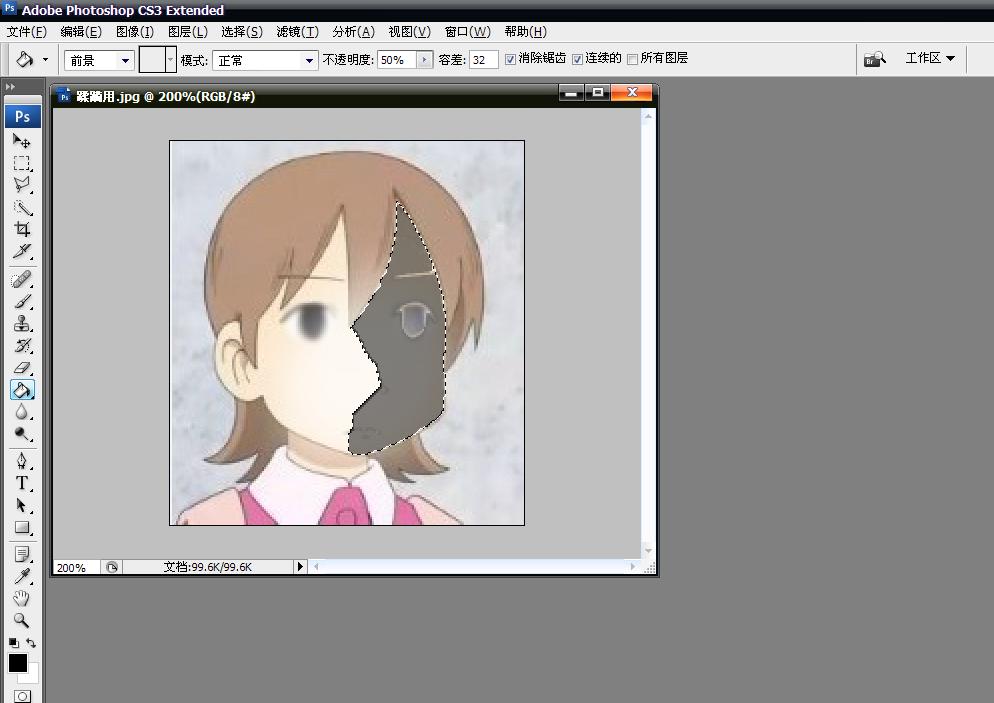
Task: Enable the 所有图层 checkbox
Action: coord(632,60)
